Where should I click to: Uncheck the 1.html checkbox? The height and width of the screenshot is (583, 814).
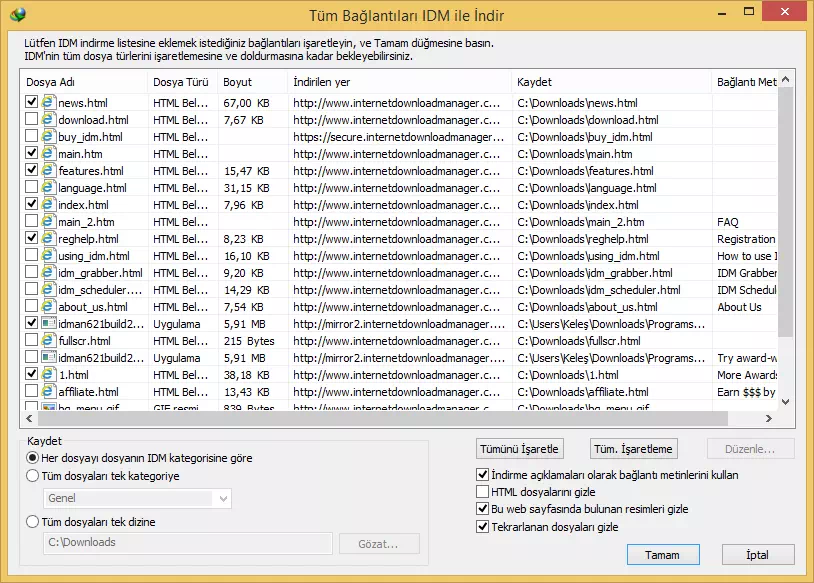point(31,374)
